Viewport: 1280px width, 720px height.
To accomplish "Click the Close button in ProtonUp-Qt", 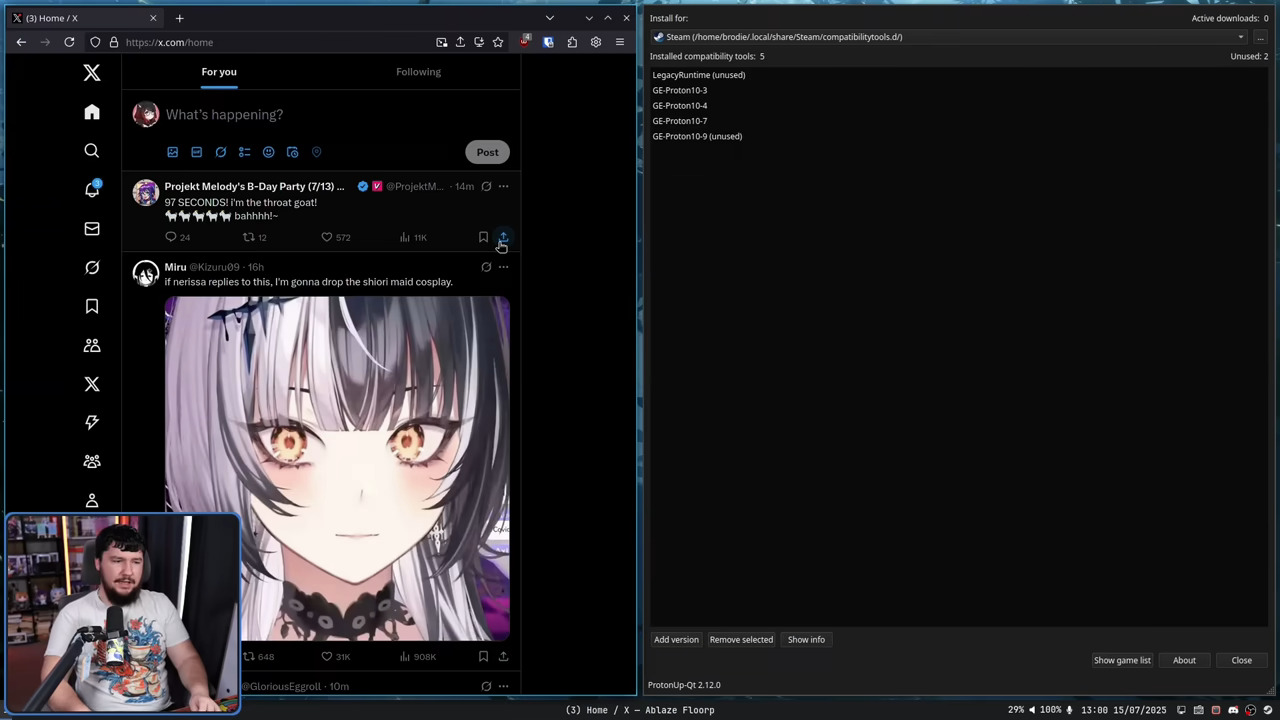I will tap(1241, 660).
